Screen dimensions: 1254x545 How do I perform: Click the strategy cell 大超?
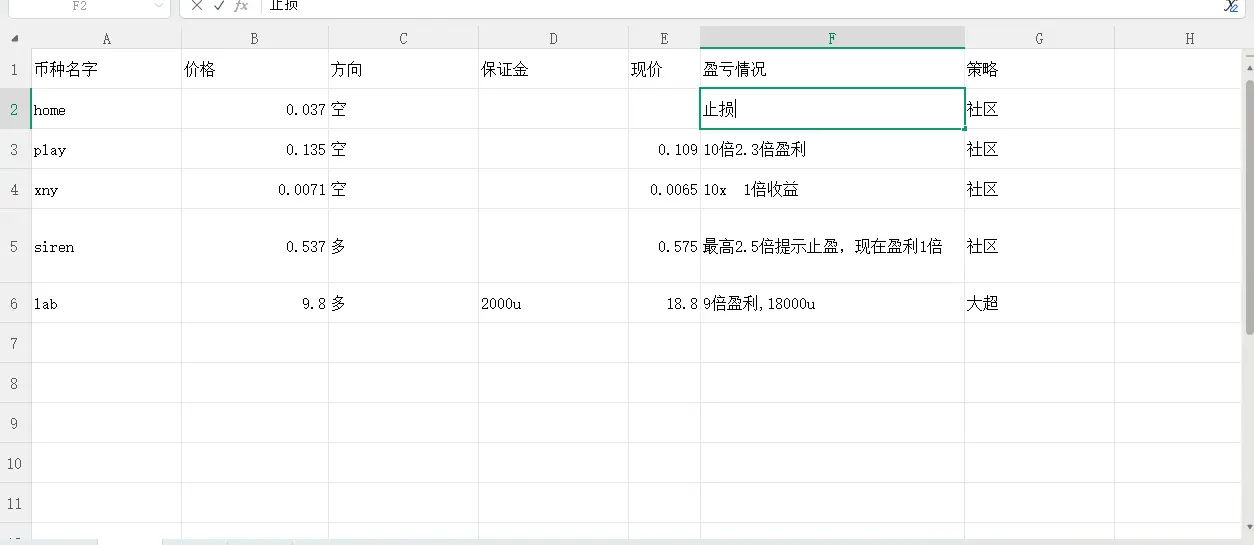[x=1039, y=303]
